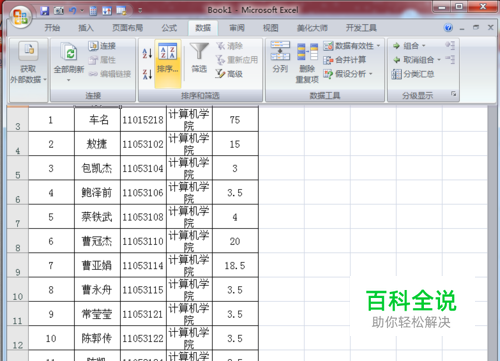Image resolution: width=500 pixels, height=361 pixels.
Task: Click 取消组合 ungroup button
Action: 413,60
